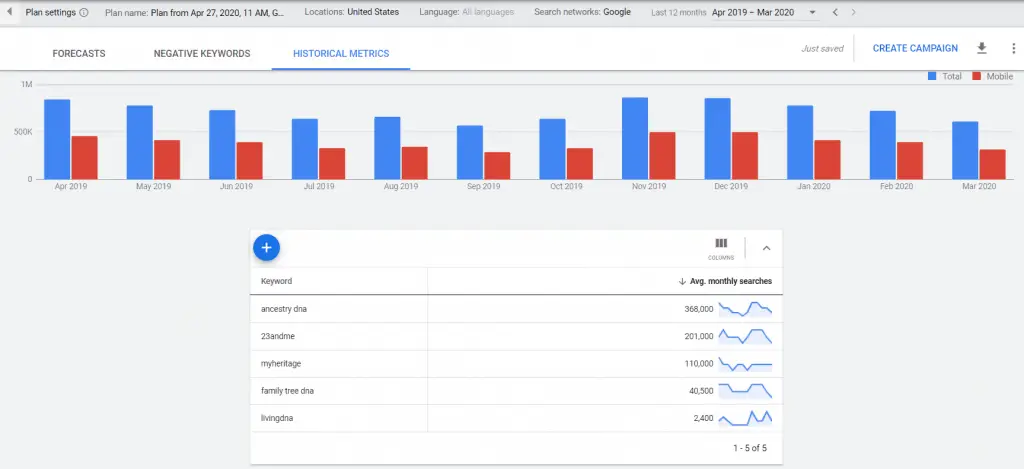This screenshot has height=469, width=1024.
Task: Click the 201,000 searches value
Action: click(699, 336)
